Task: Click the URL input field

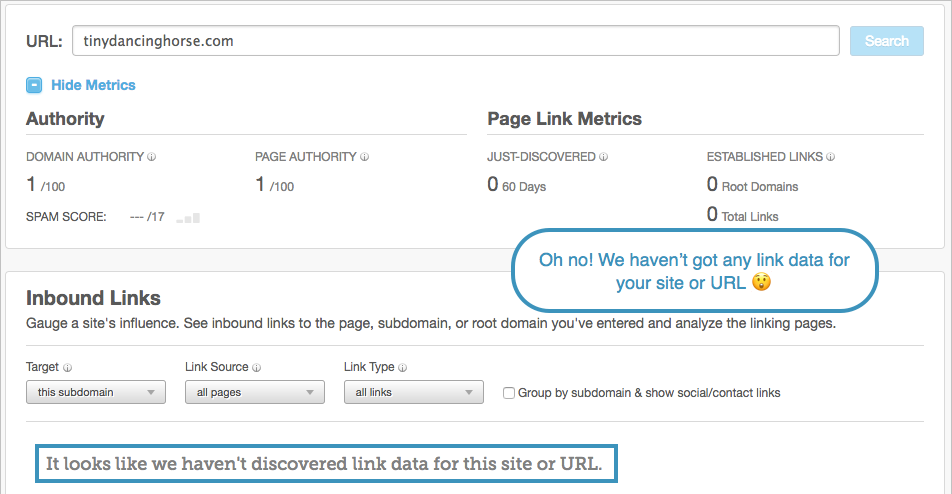Action: tap(456, 41)
